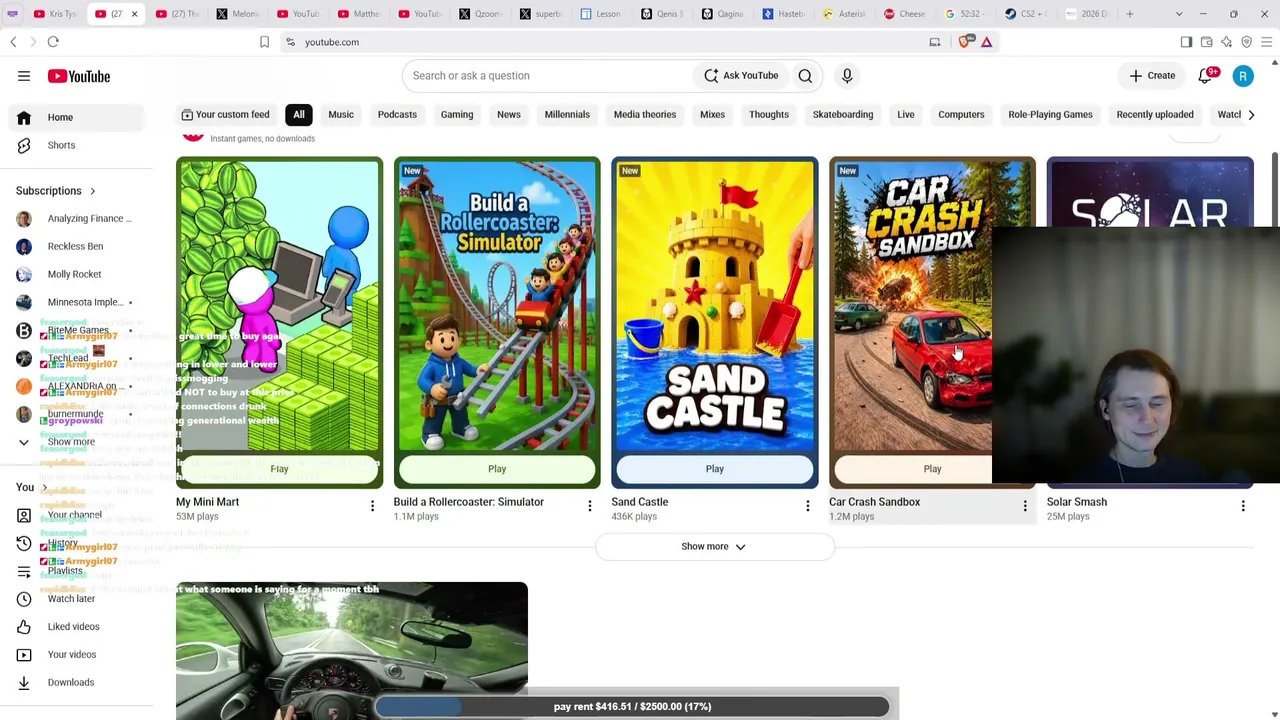Select the Media theories filter chip
The height and width of the screenshot is (720, 1280).
coord(645,115)
